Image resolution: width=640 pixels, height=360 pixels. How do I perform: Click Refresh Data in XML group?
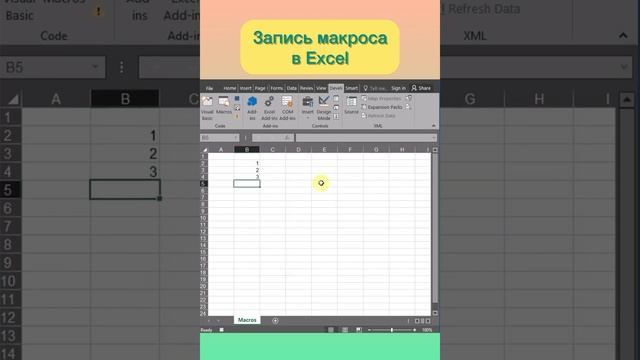(378, 116)
